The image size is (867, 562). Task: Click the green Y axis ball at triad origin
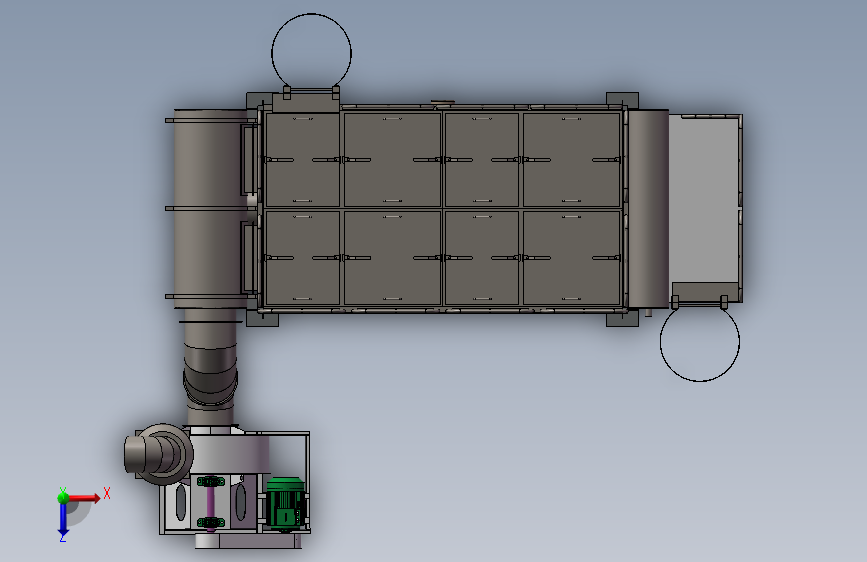click(63, 497)
